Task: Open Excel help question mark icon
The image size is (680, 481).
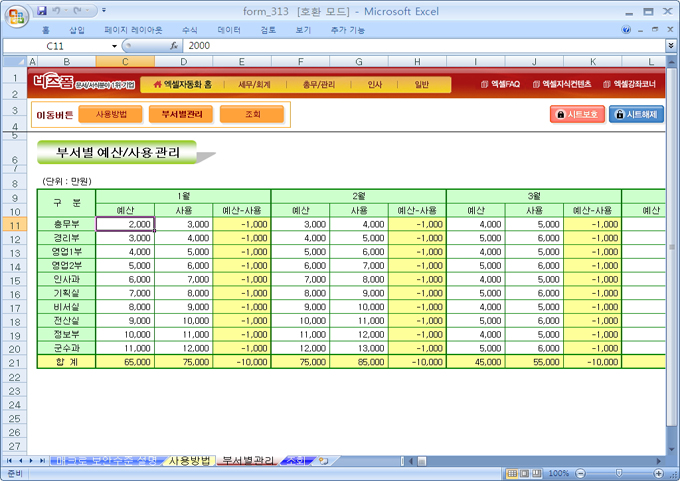Action: pyautogui.click(x=627, y=30)
